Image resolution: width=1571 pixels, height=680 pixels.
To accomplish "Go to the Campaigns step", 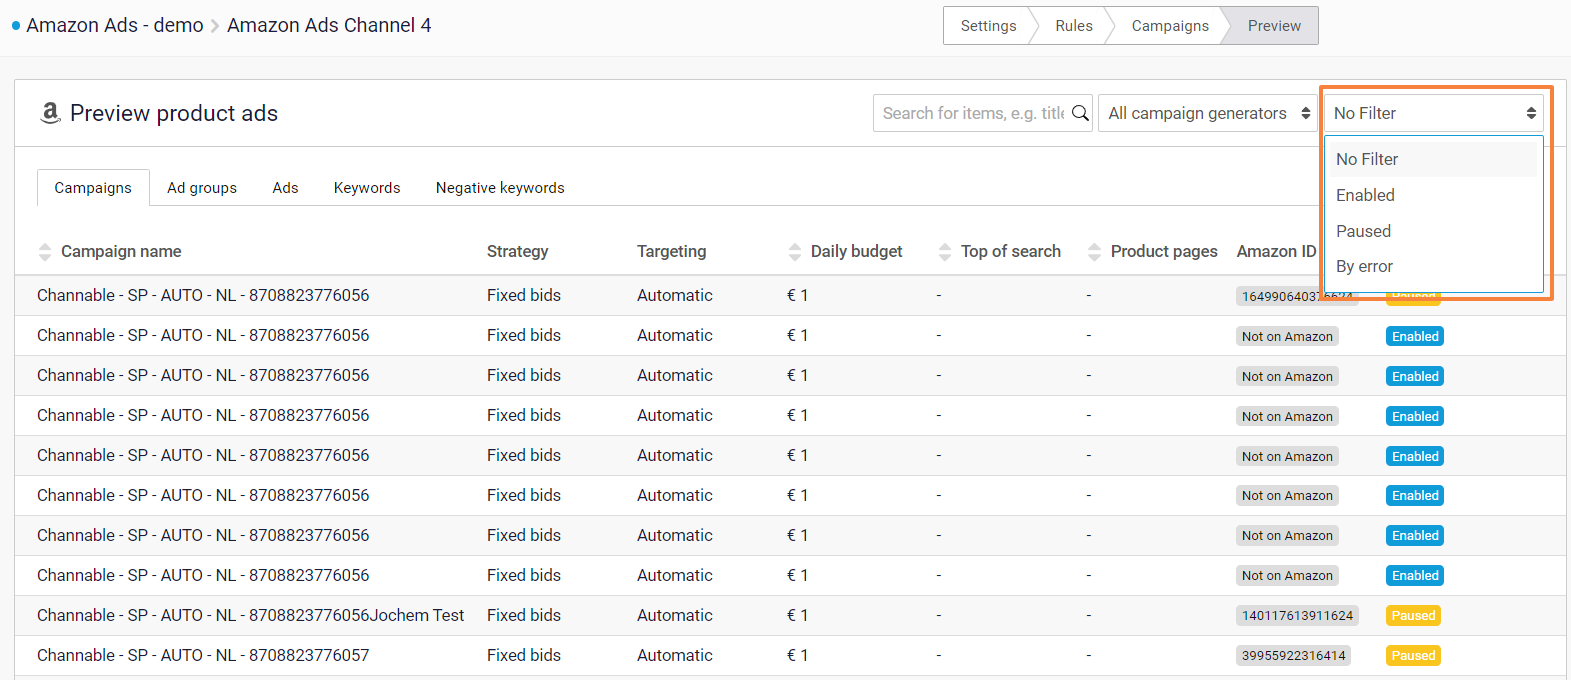I will tap(1170, 26).
